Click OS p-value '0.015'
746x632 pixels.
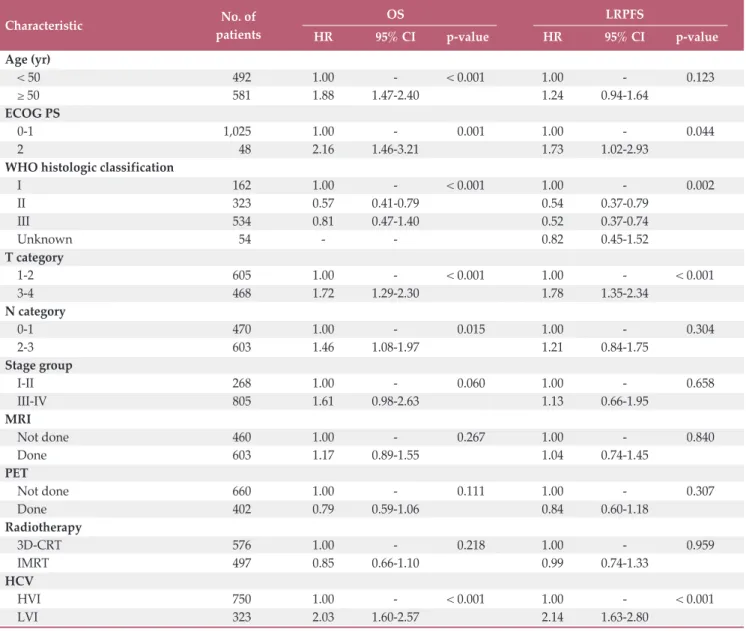point(471,329)
